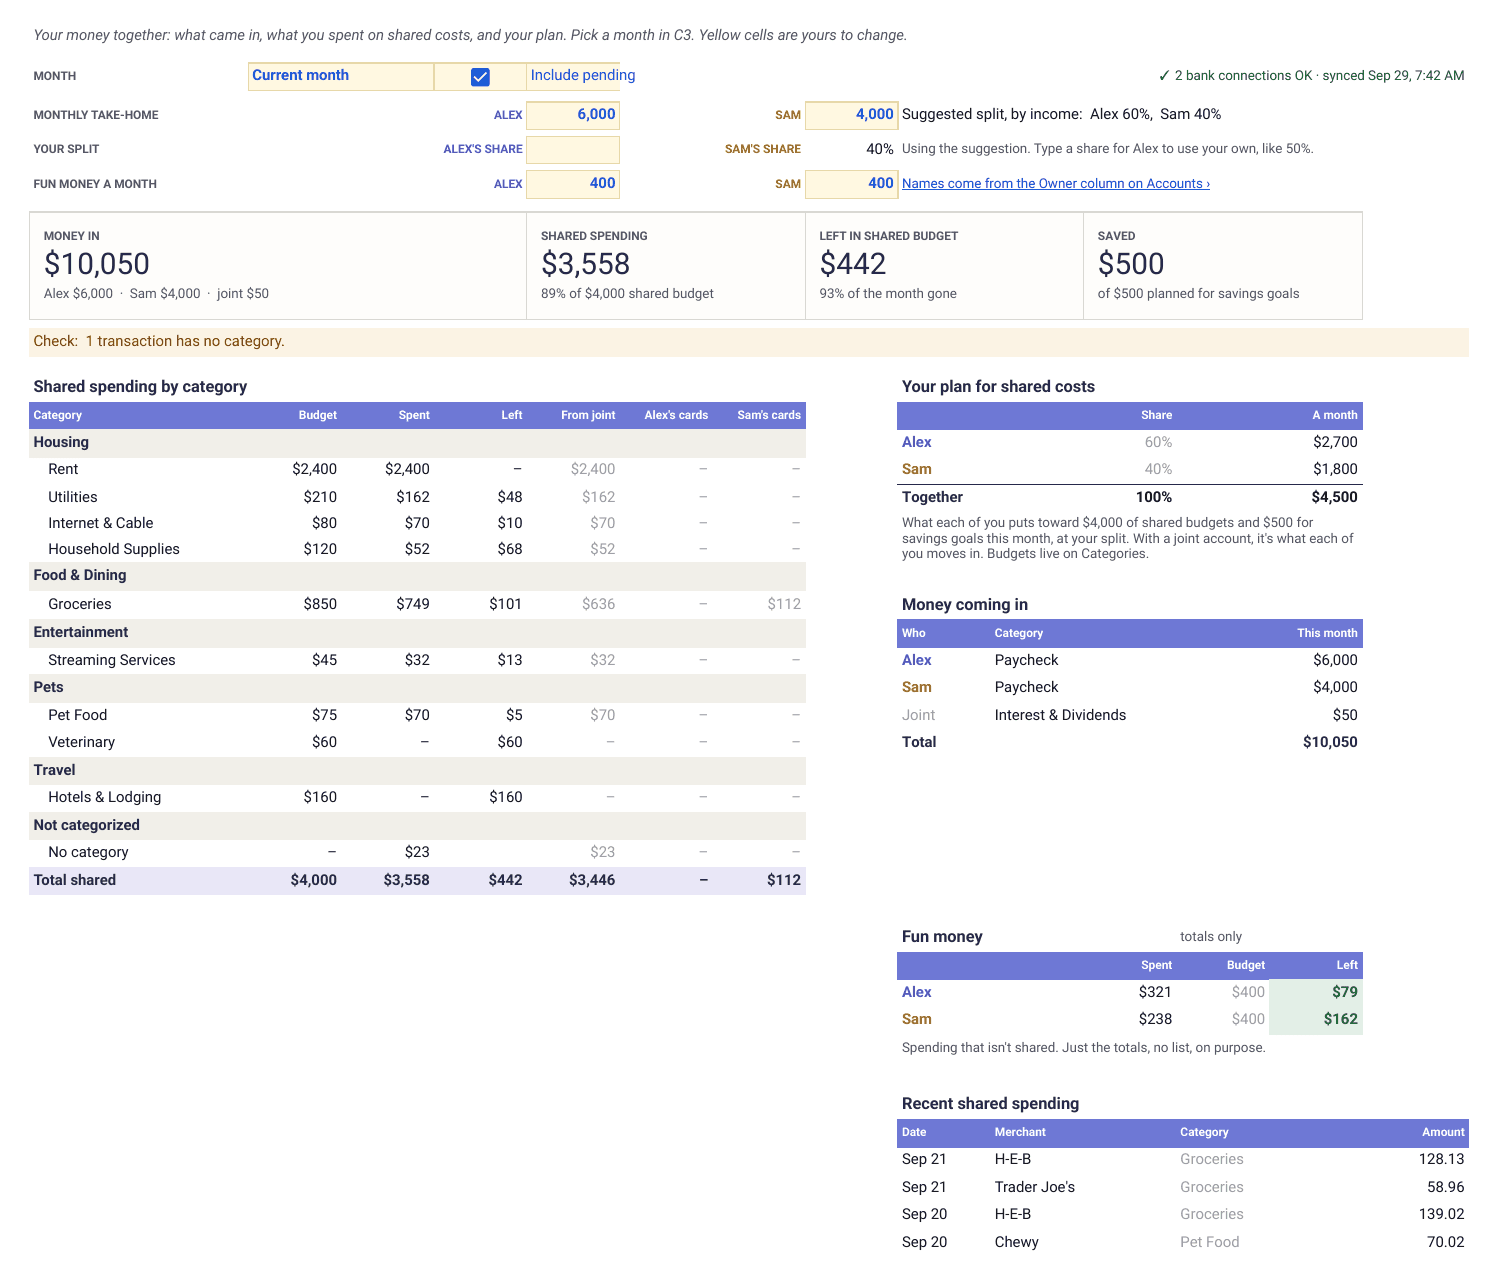Screen dimensions: 1497x1279
Task: Click Sam's 40% share in plan table
Action: point(1158,469)
